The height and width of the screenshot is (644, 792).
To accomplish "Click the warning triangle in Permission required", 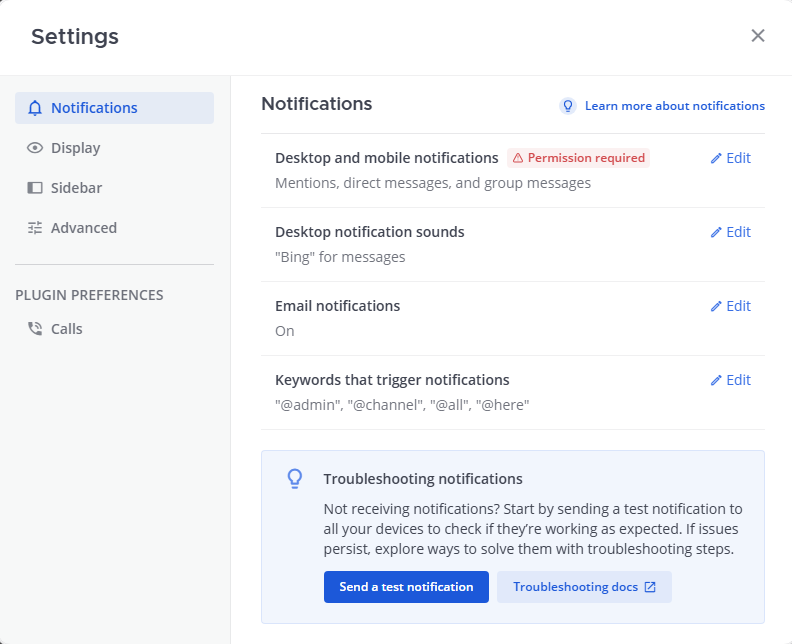I will click(x=518, y=158).
